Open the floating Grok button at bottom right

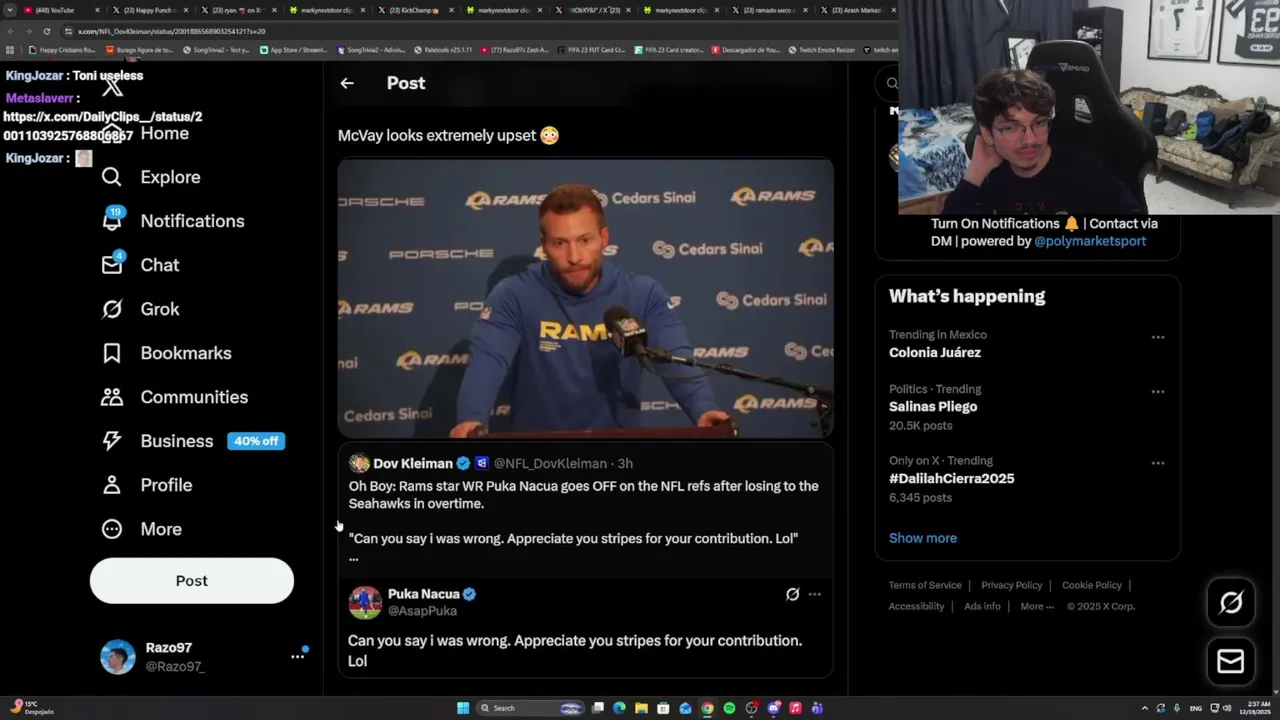click(1231, 602)
